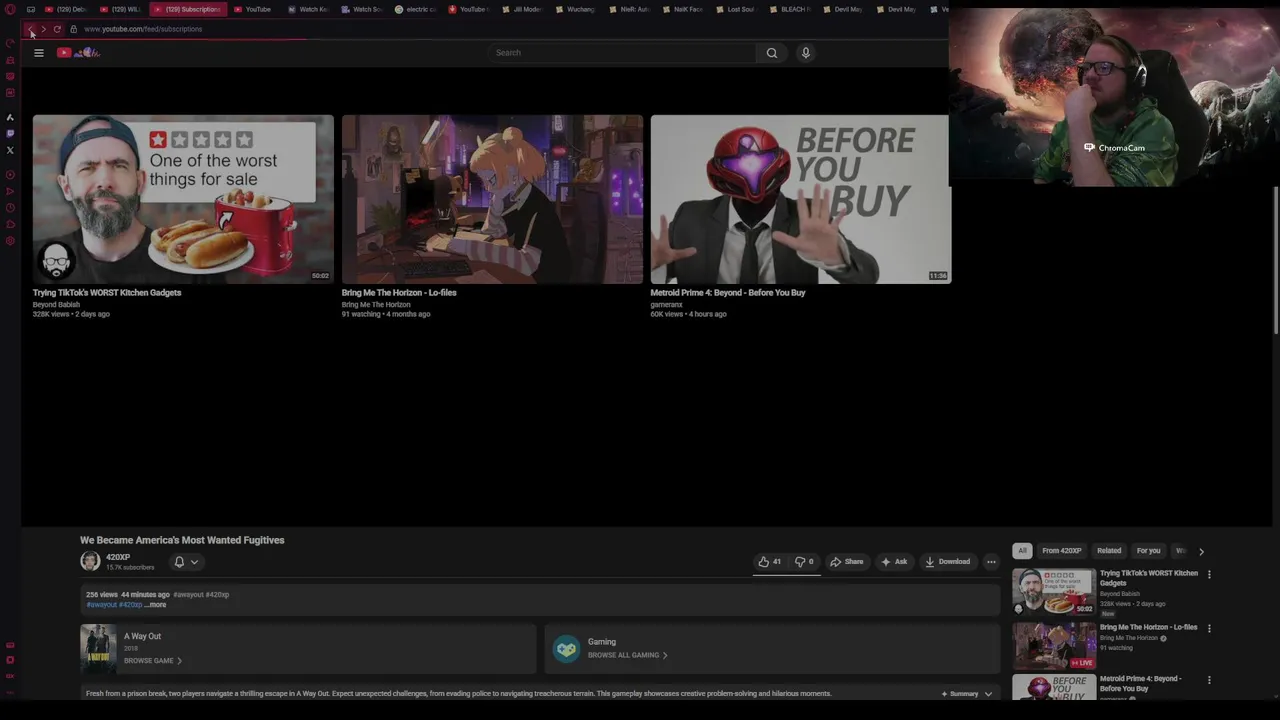The height and width of the screenshot is (720, 1280).
Task: Open the 420XP channel avatar
Action: point(90,561)
